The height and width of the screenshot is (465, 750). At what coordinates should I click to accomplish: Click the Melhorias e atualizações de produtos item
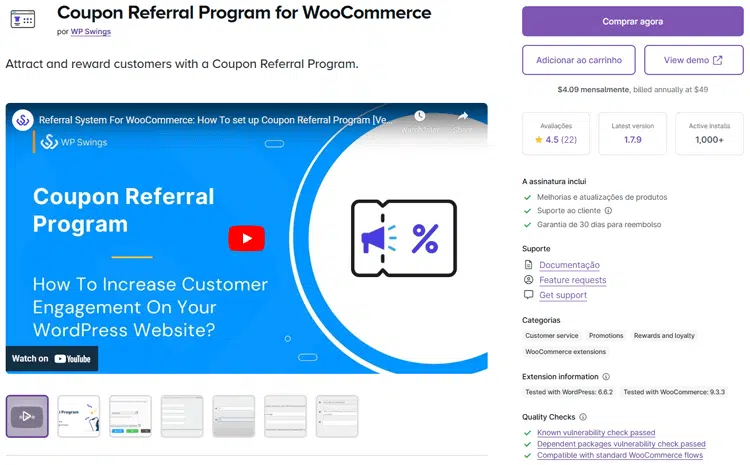point(602,197)
